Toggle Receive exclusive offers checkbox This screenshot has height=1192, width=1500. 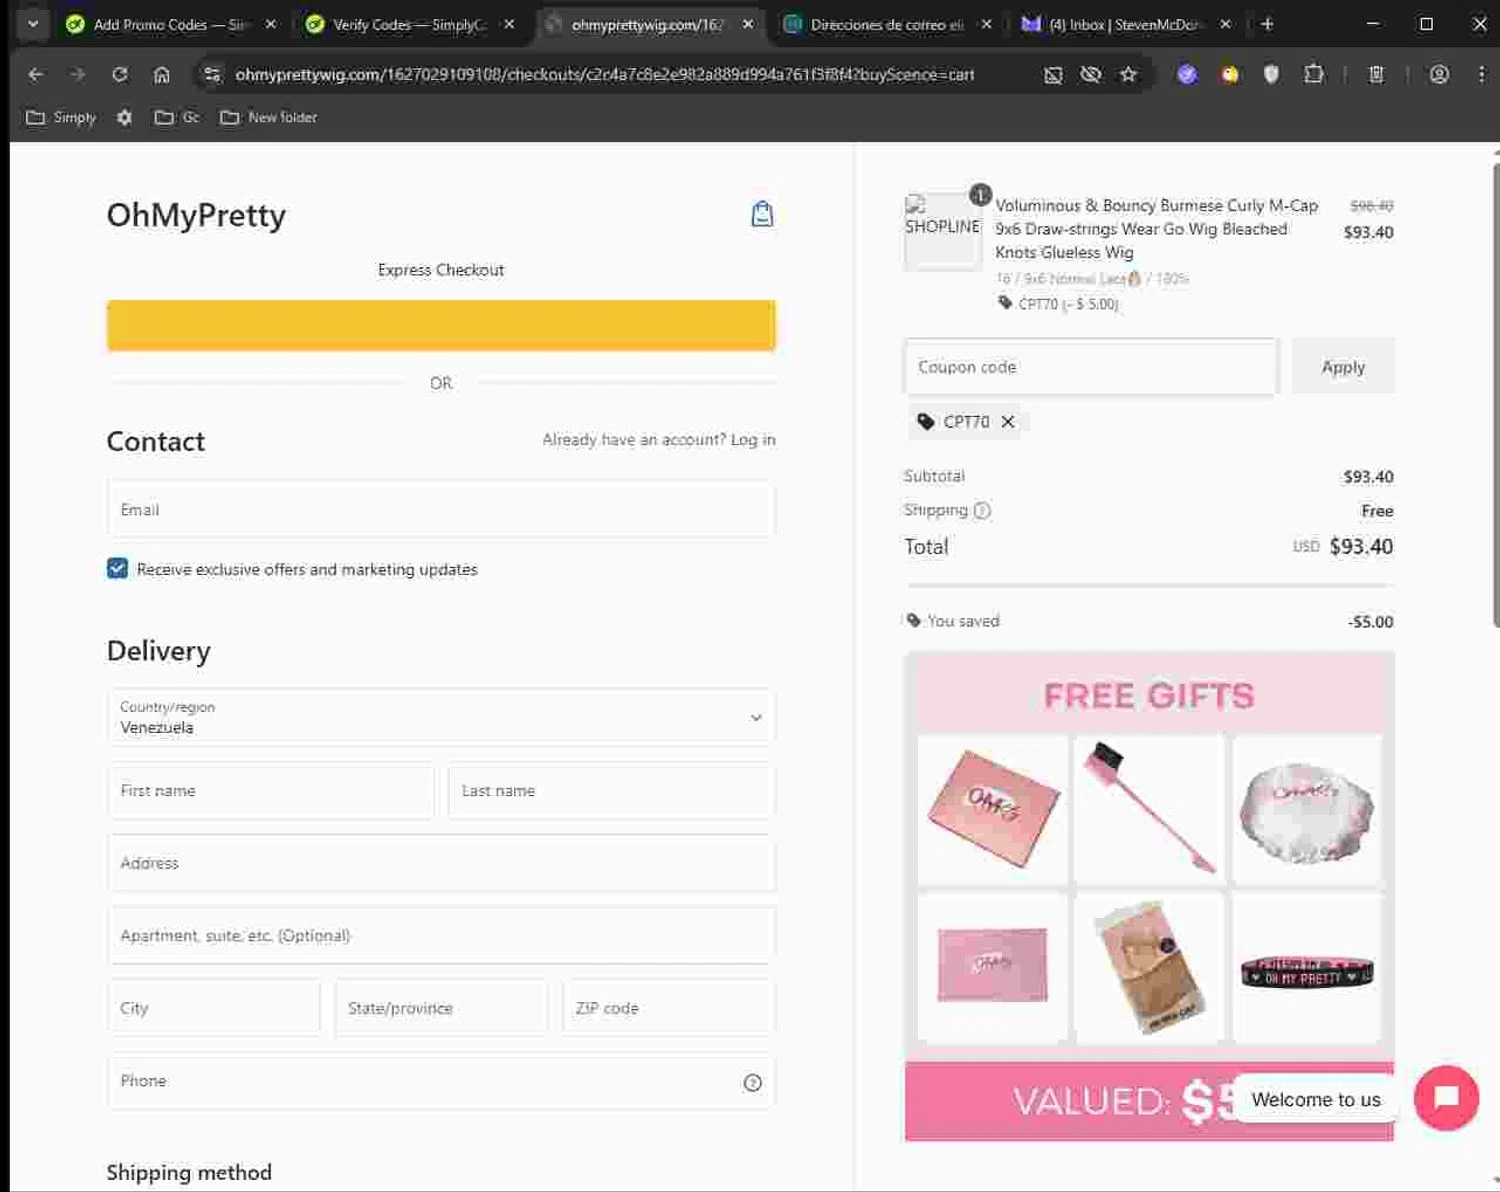(x=117, y=568)
